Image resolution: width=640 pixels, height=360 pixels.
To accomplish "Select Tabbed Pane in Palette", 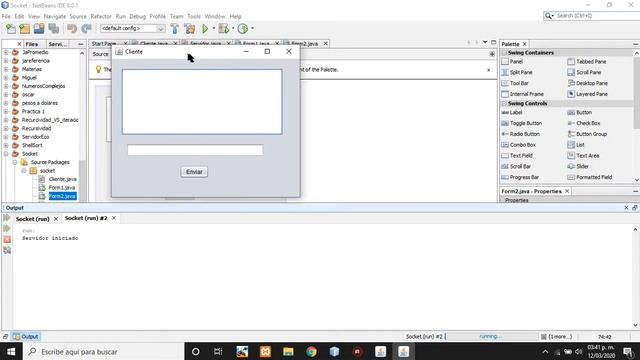I will pos(587,62).
